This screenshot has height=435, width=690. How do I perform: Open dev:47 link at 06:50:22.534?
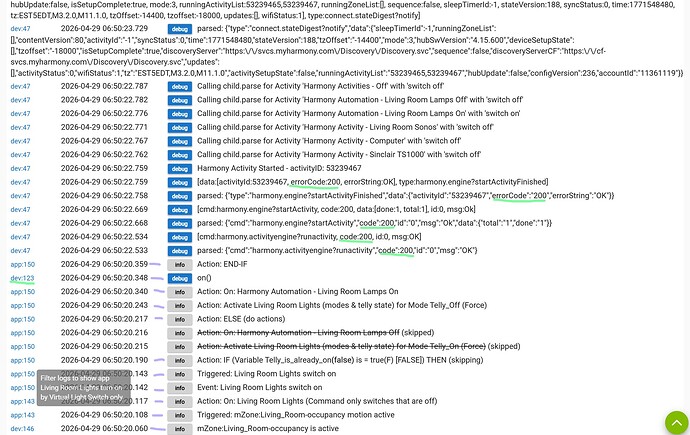click(x=20, y=237)
